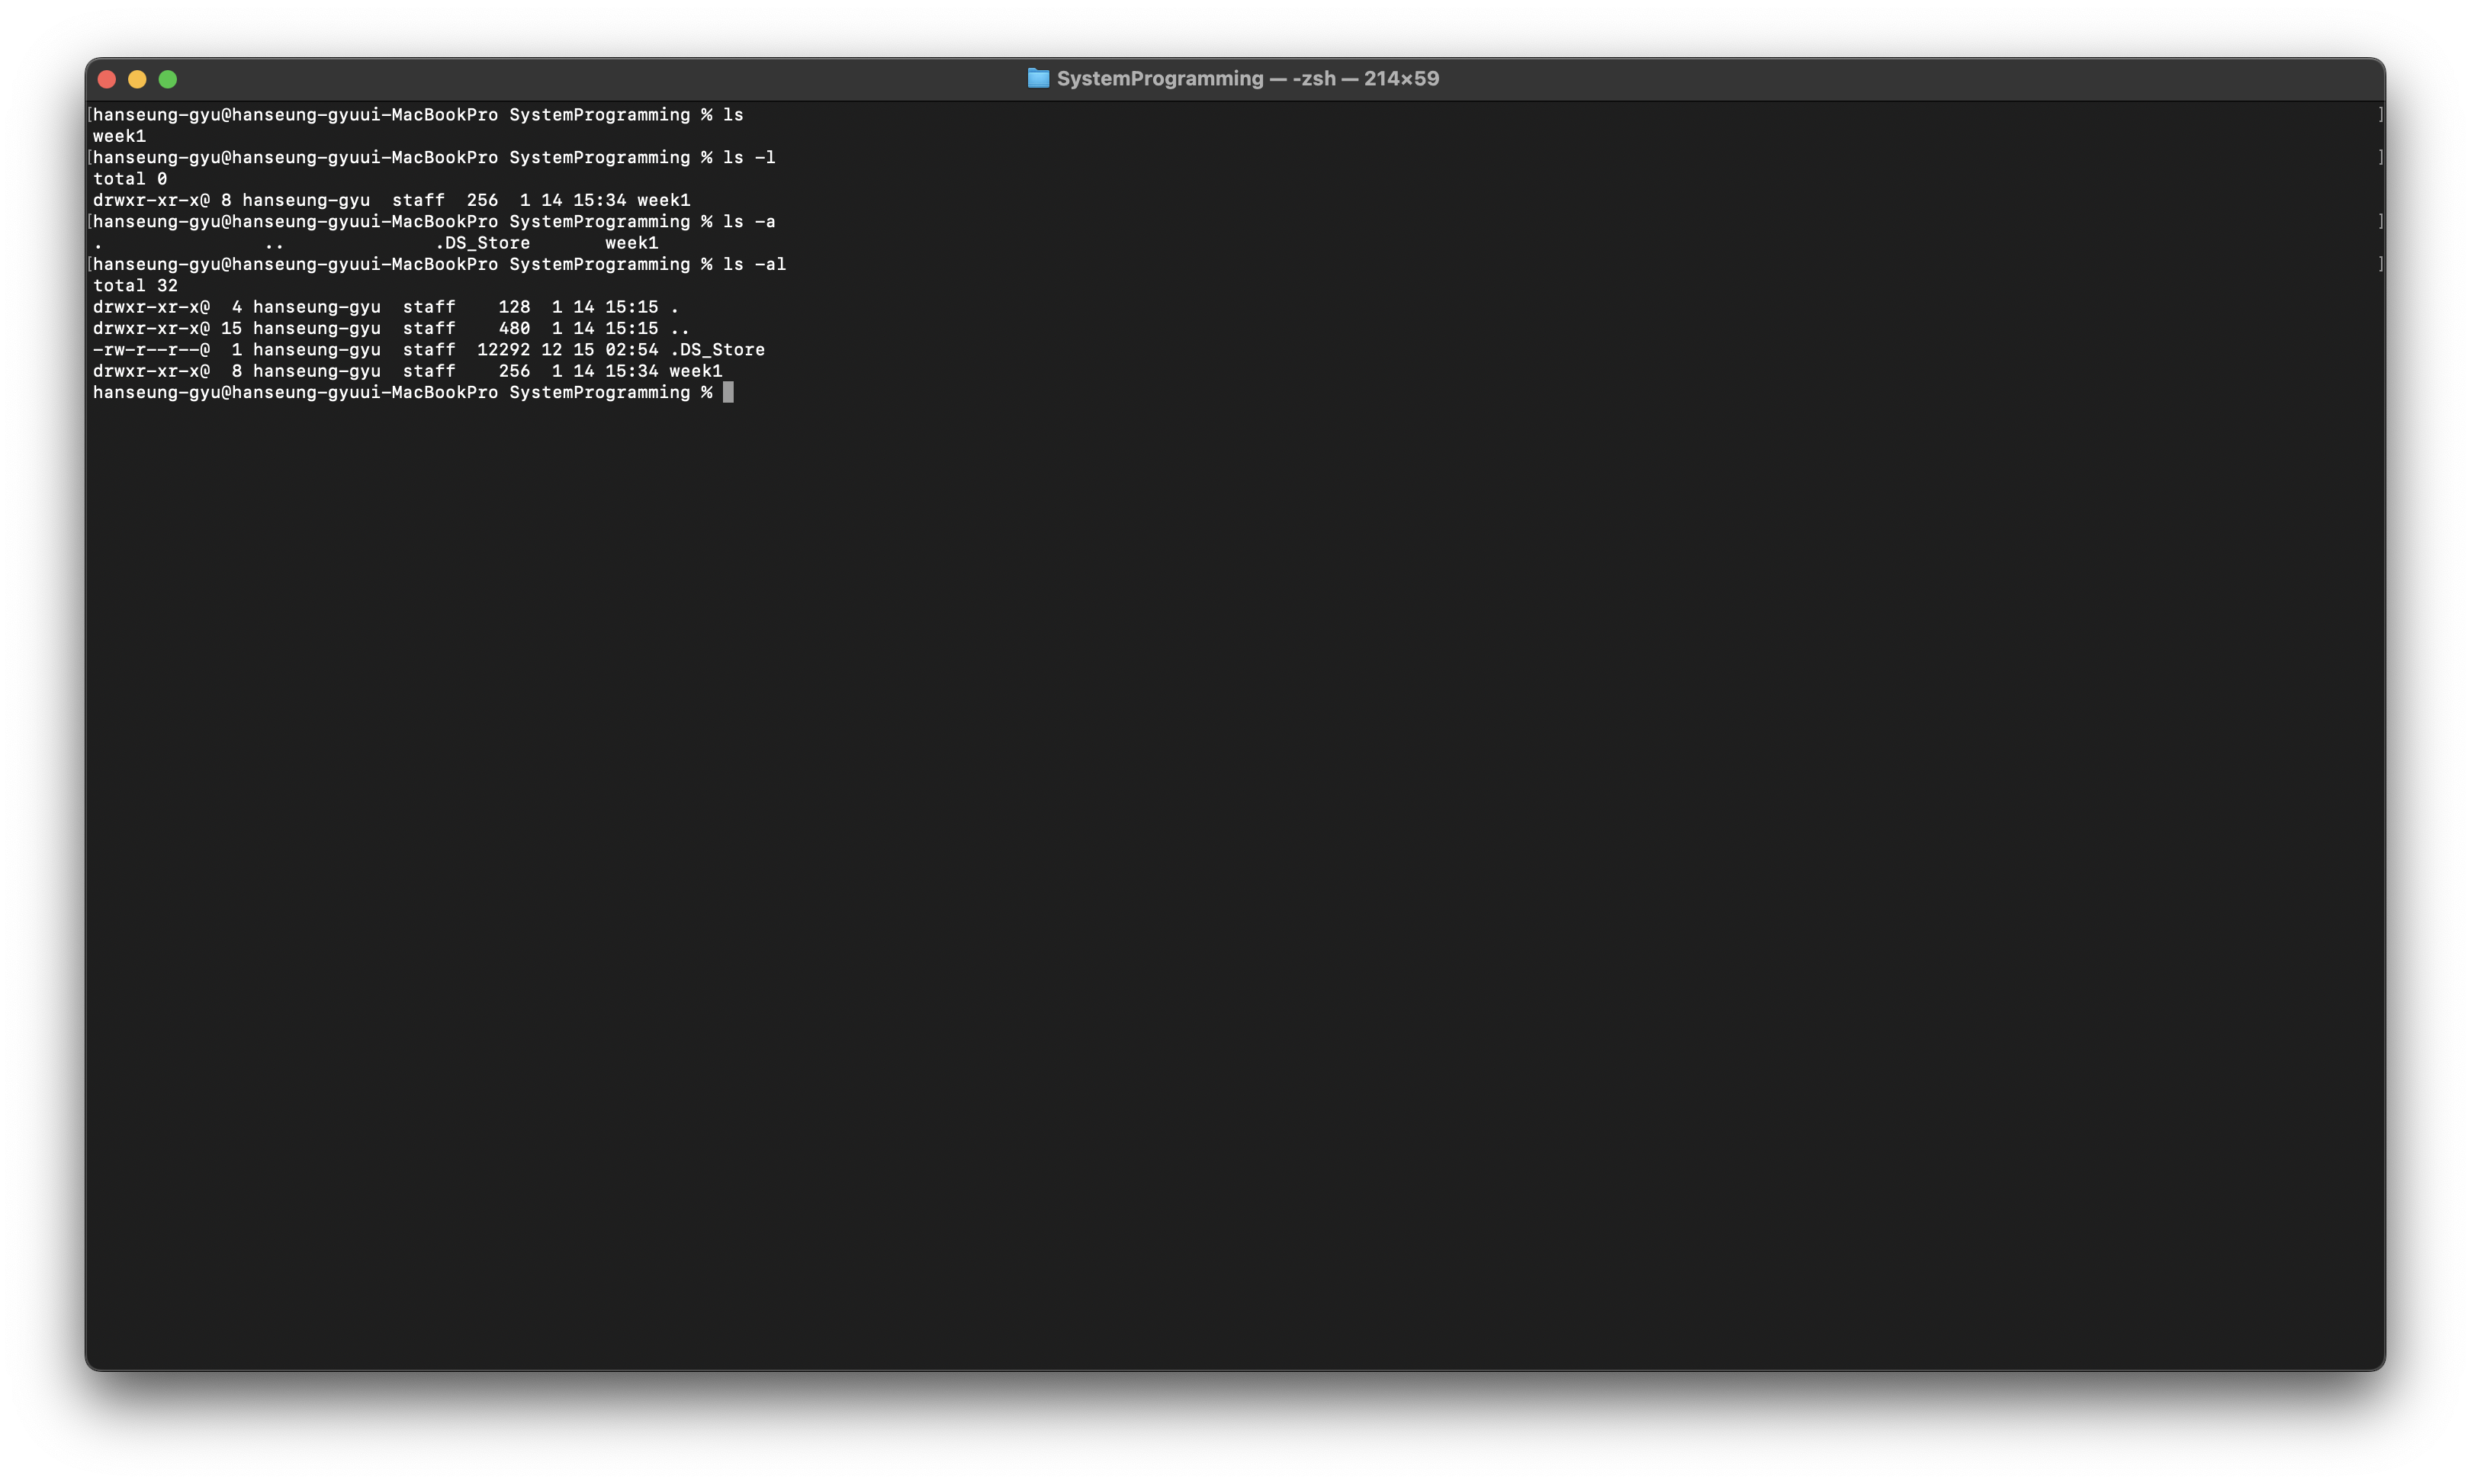Click week1 in the last ls -al row
This screenshot has height=1484, width=2471.
pyautogui.click(x=695, y=371)
